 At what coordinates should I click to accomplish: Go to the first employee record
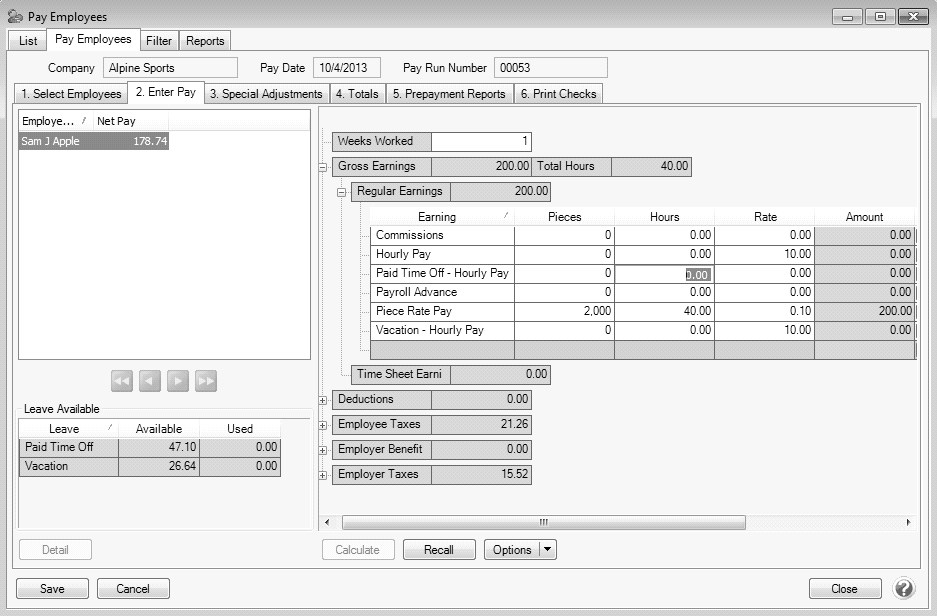coord(122,381)
